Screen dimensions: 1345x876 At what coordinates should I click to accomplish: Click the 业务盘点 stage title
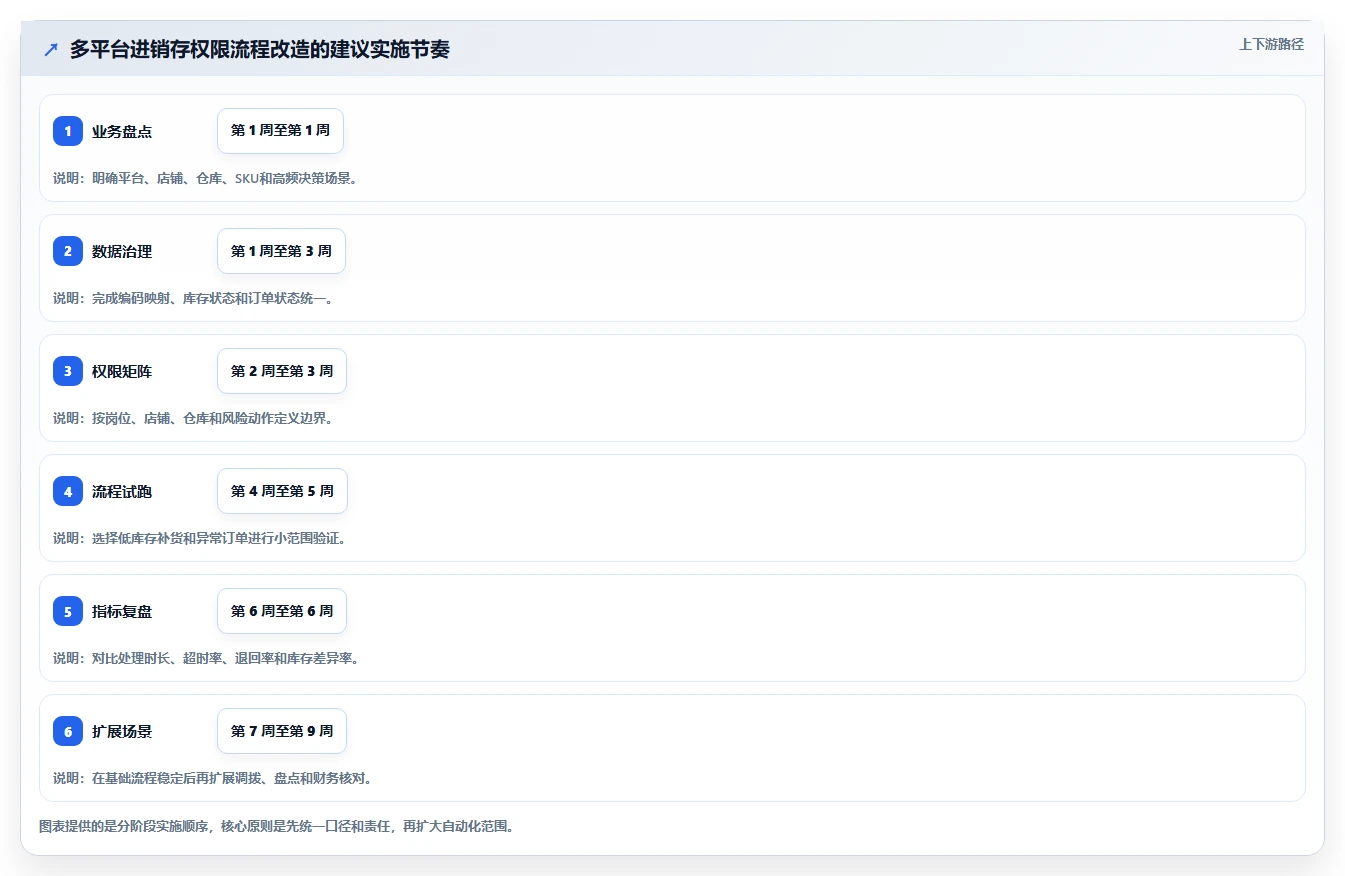(x=122, y=131)
